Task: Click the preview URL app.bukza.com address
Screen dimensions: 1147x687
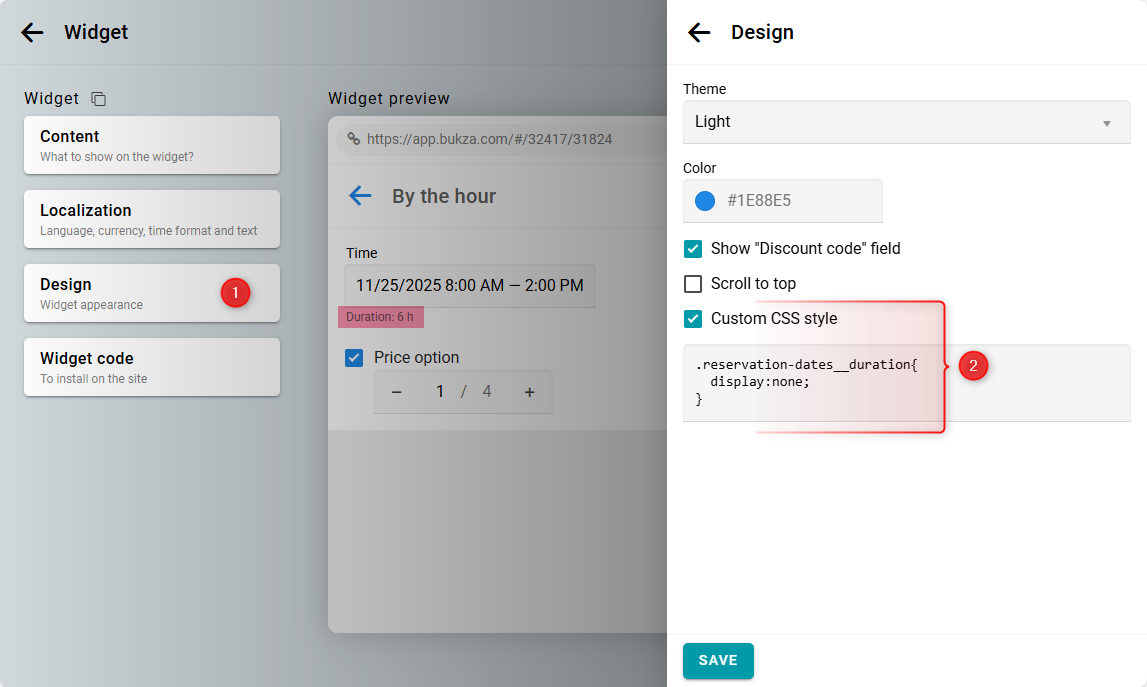Action: [489, 139]
